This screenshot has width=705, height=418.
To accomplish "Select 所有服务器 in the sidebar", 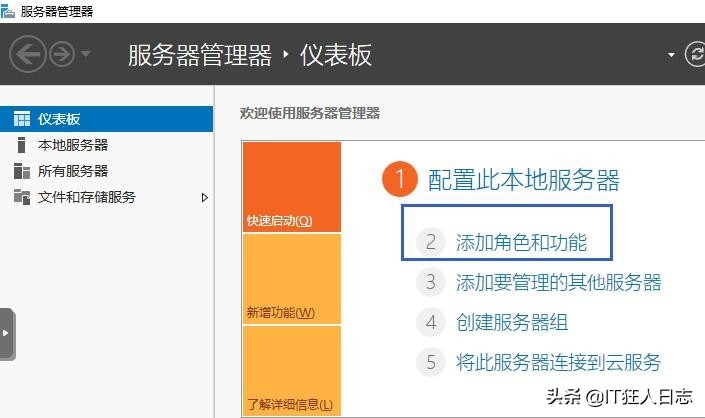I will coord(107,171).
